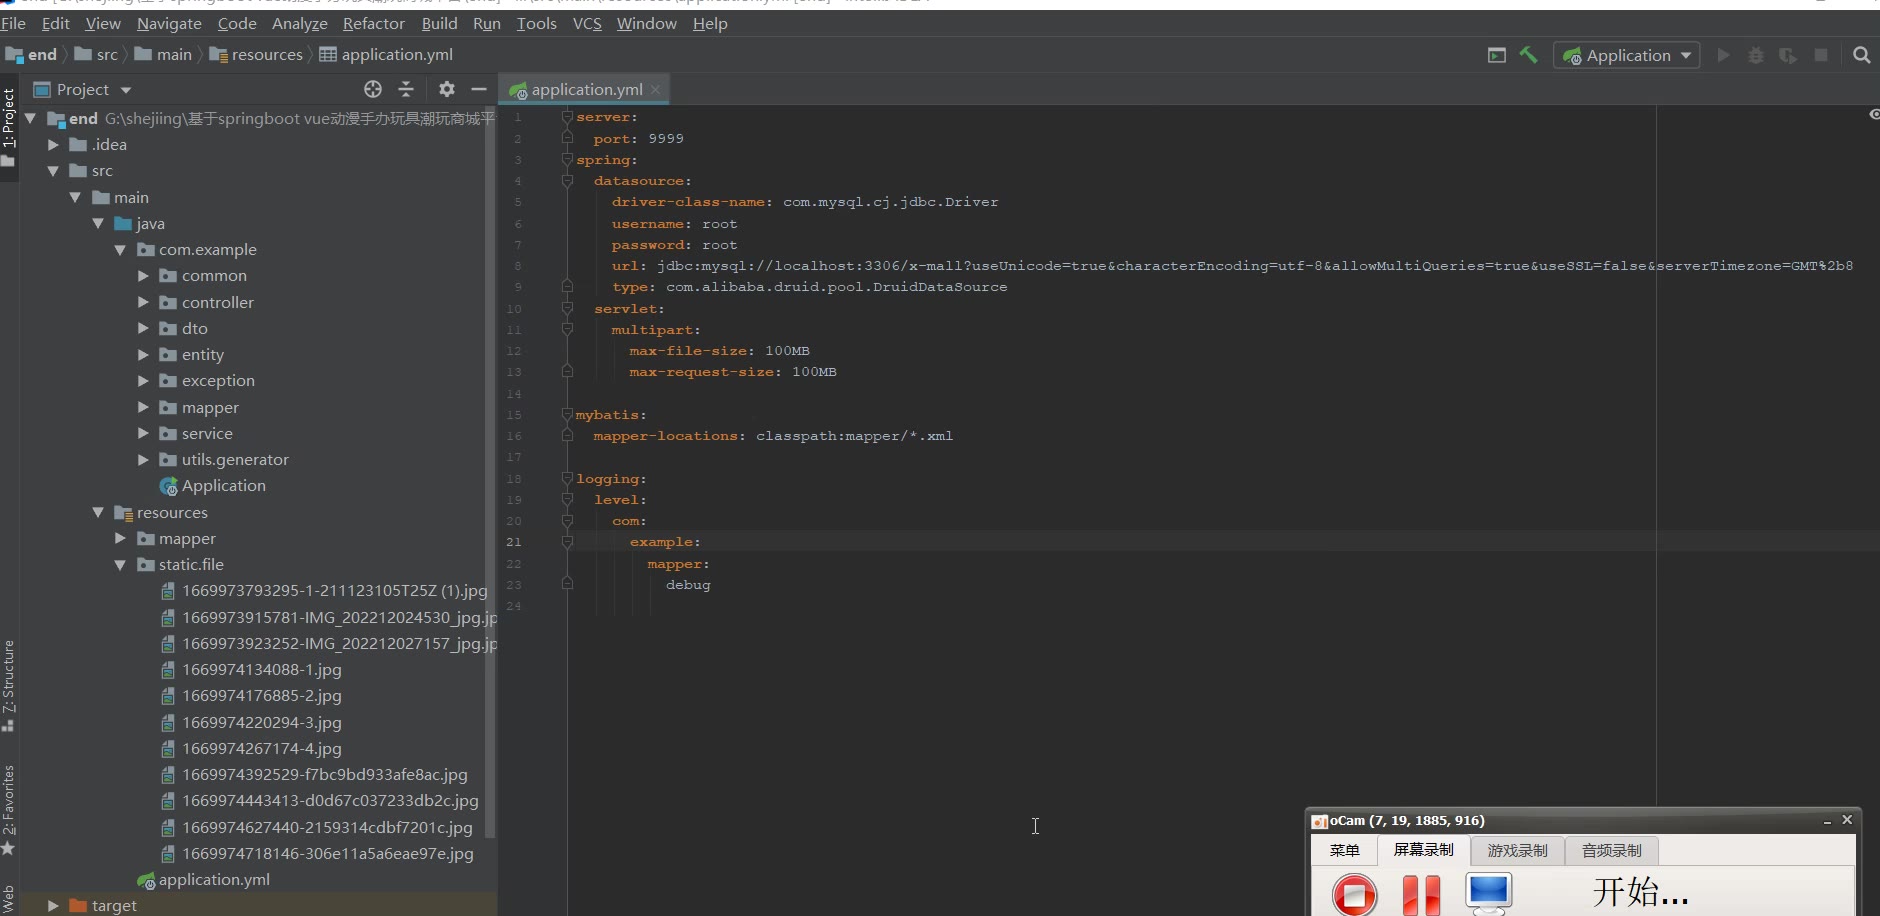This screenshot has height=916, width=1880.
Task: Open the Project view dropdown arrow
Action: tap(126, 90)
